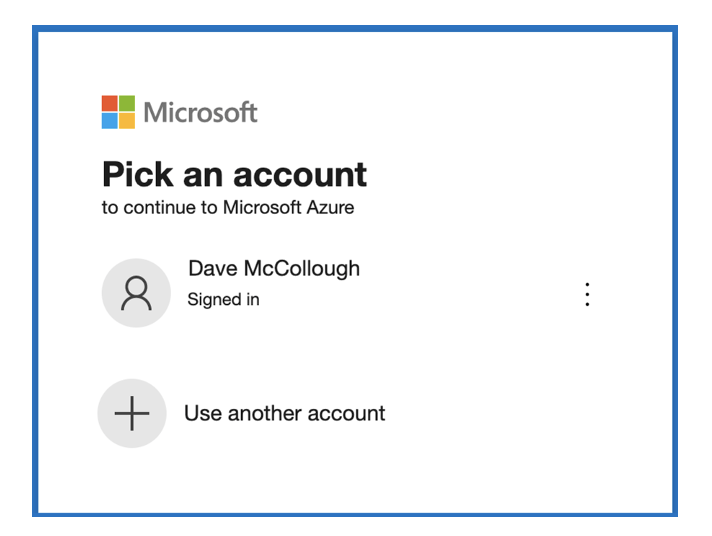Screen dimensions: 712x536
Task: Click the "Signed in" status text
Action: click(223, 299)
